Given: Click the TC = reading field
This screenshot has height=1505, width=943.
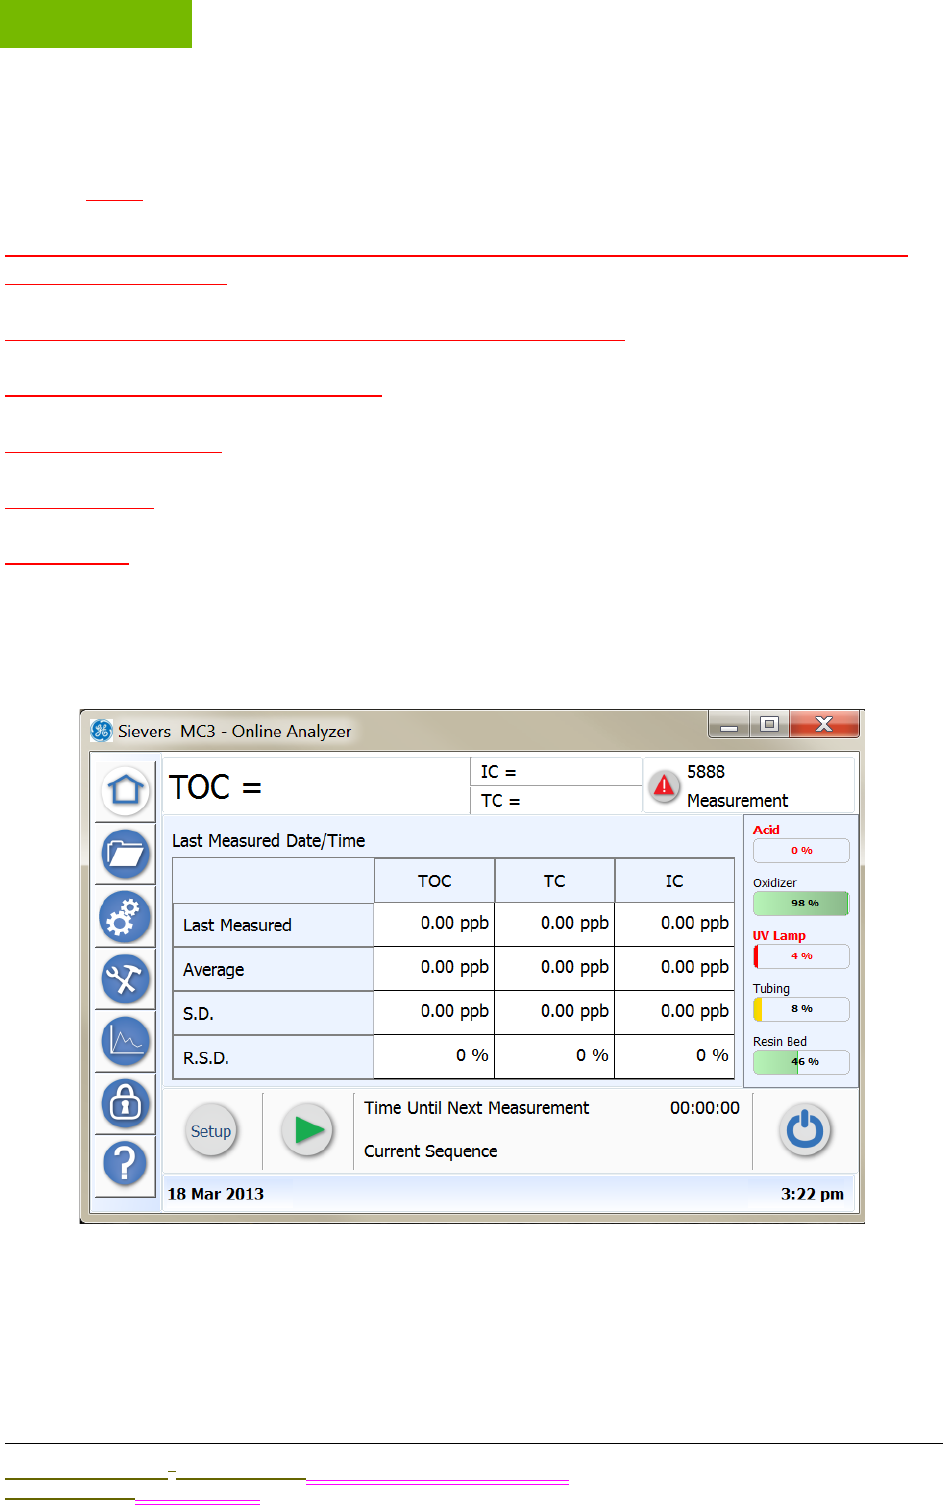Looking at the screenshot, I should pyautogui.click(x=556, y=800).
